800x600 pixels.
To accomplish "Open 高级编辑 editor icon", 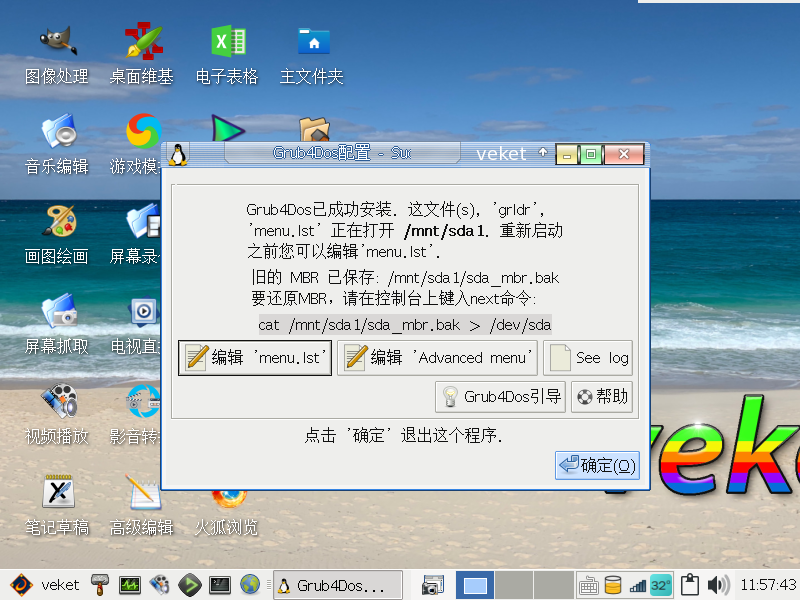I will [x=143, y=491].
